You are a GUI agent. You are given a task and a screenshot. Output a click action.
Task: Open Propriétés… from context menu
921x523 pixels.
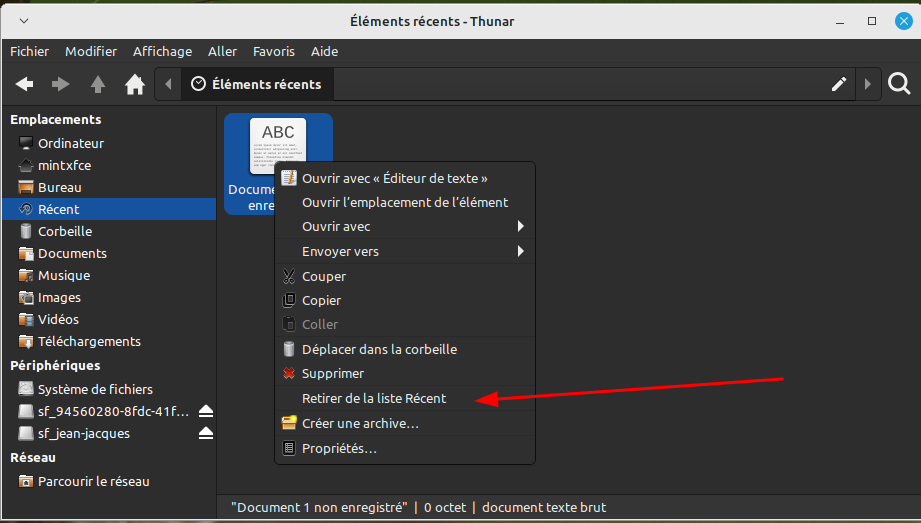pos(405,448)
